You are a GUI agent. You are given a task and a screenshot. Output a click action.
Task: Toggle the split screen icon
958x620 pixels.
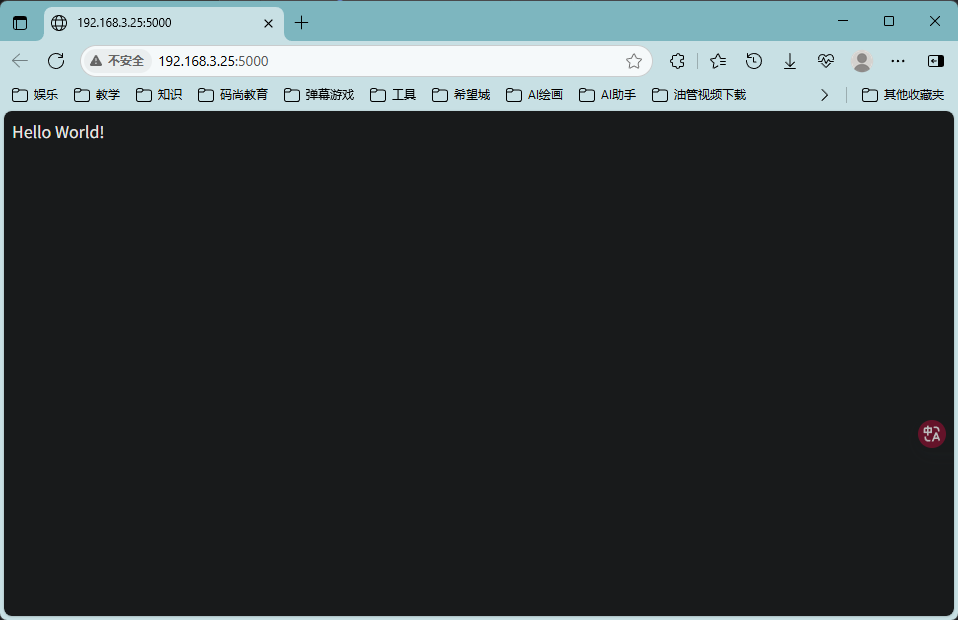(x=934, y=61)
